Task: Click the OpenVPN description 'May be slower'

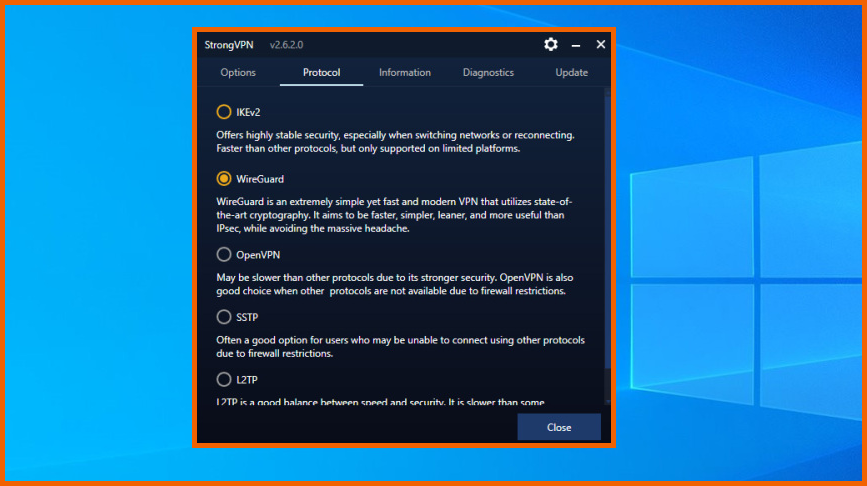Action: 395,284
